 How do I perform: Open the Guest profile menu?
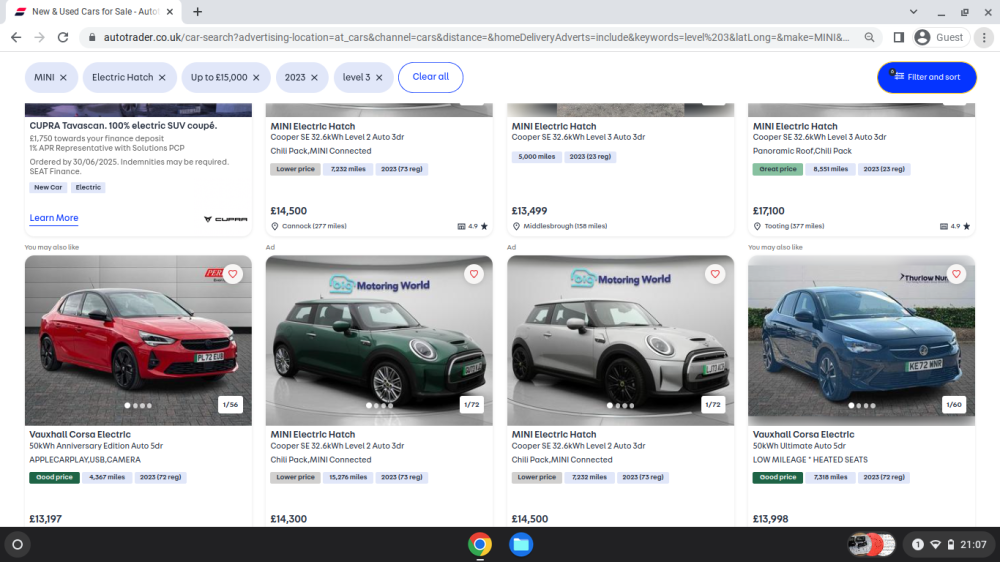click(939, 38)
